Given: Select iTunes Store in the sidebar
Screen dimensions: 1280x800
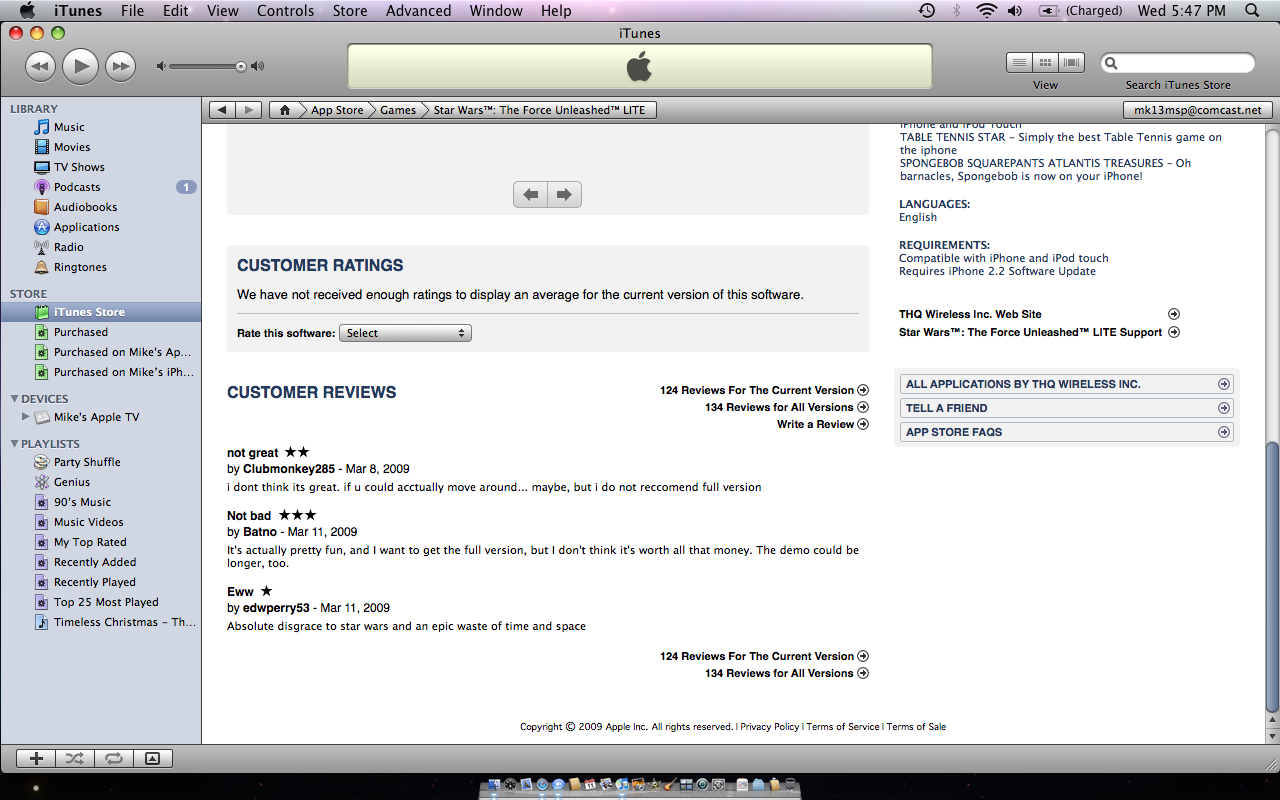Looking at the screenshot, I should pos(100,312).
